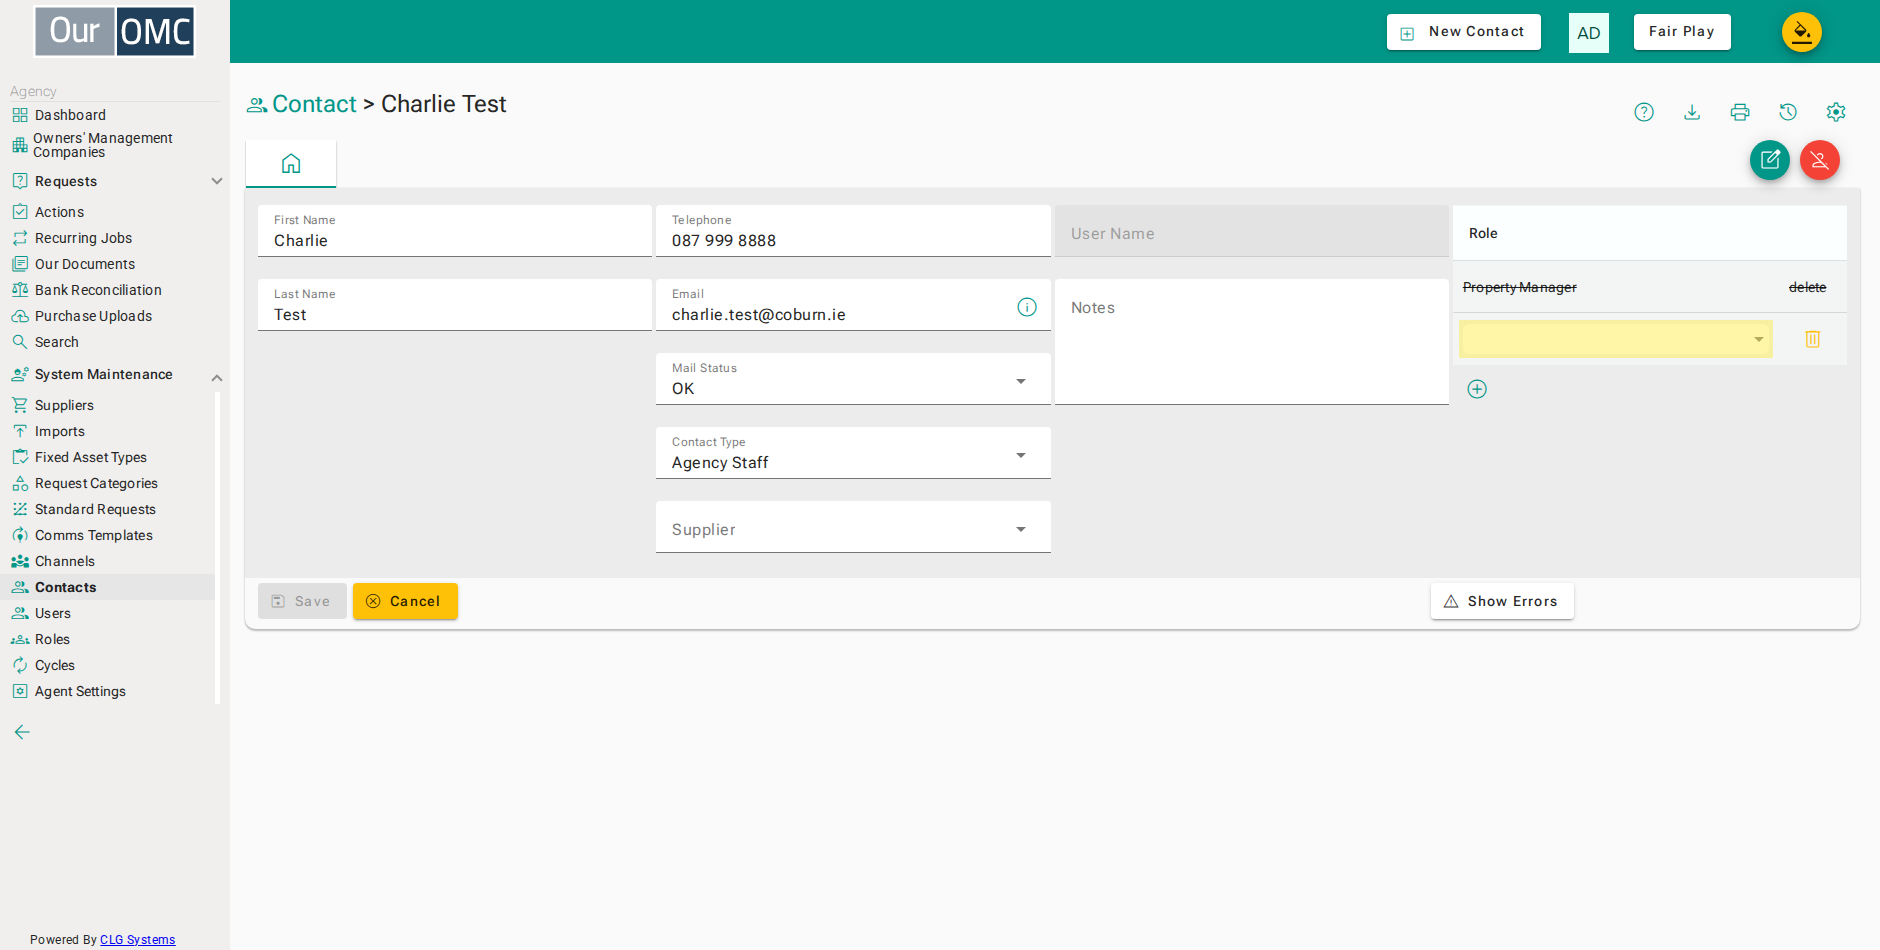Open the Home tab

pyautogui.click(x=291, y=164)
